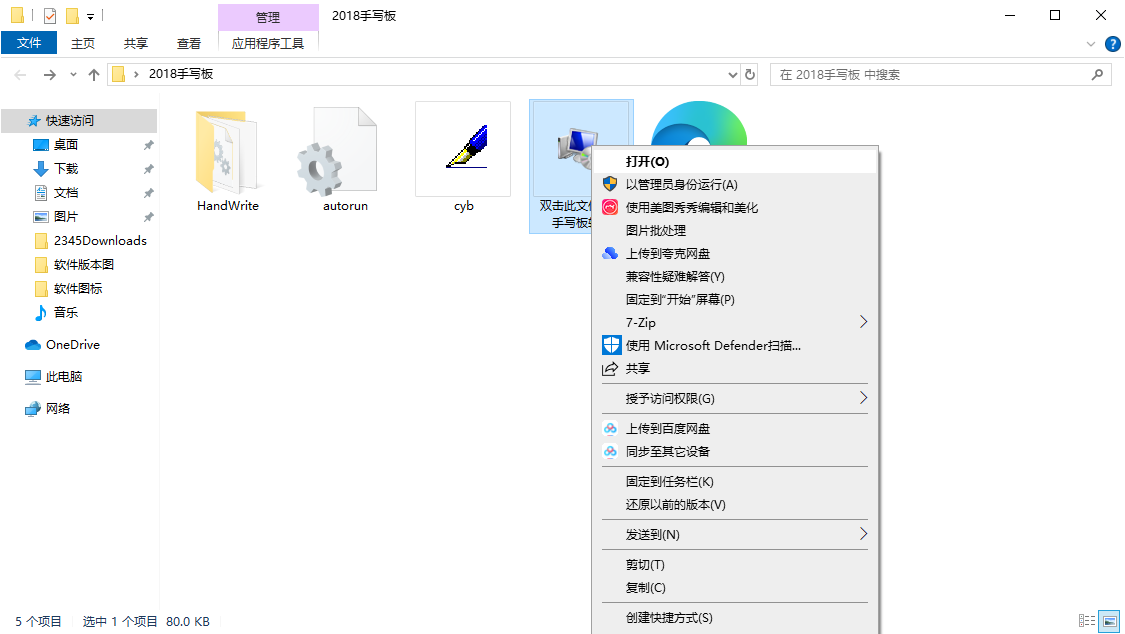Screen dimensions: 1125x634
Task: Open the HandWrite folder icon
Action: [227, 152]
